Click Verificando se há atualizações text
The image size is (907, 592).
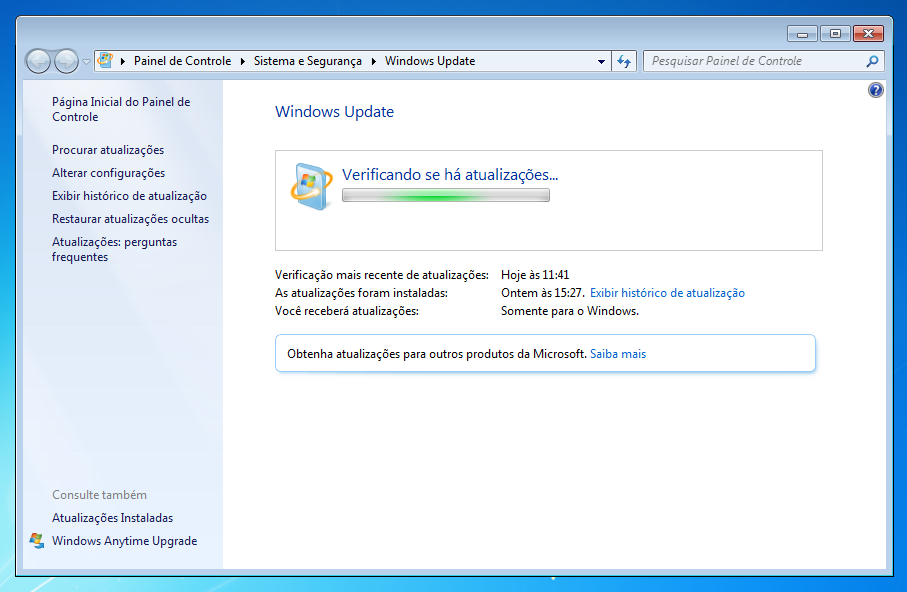(x=449, y=175)
